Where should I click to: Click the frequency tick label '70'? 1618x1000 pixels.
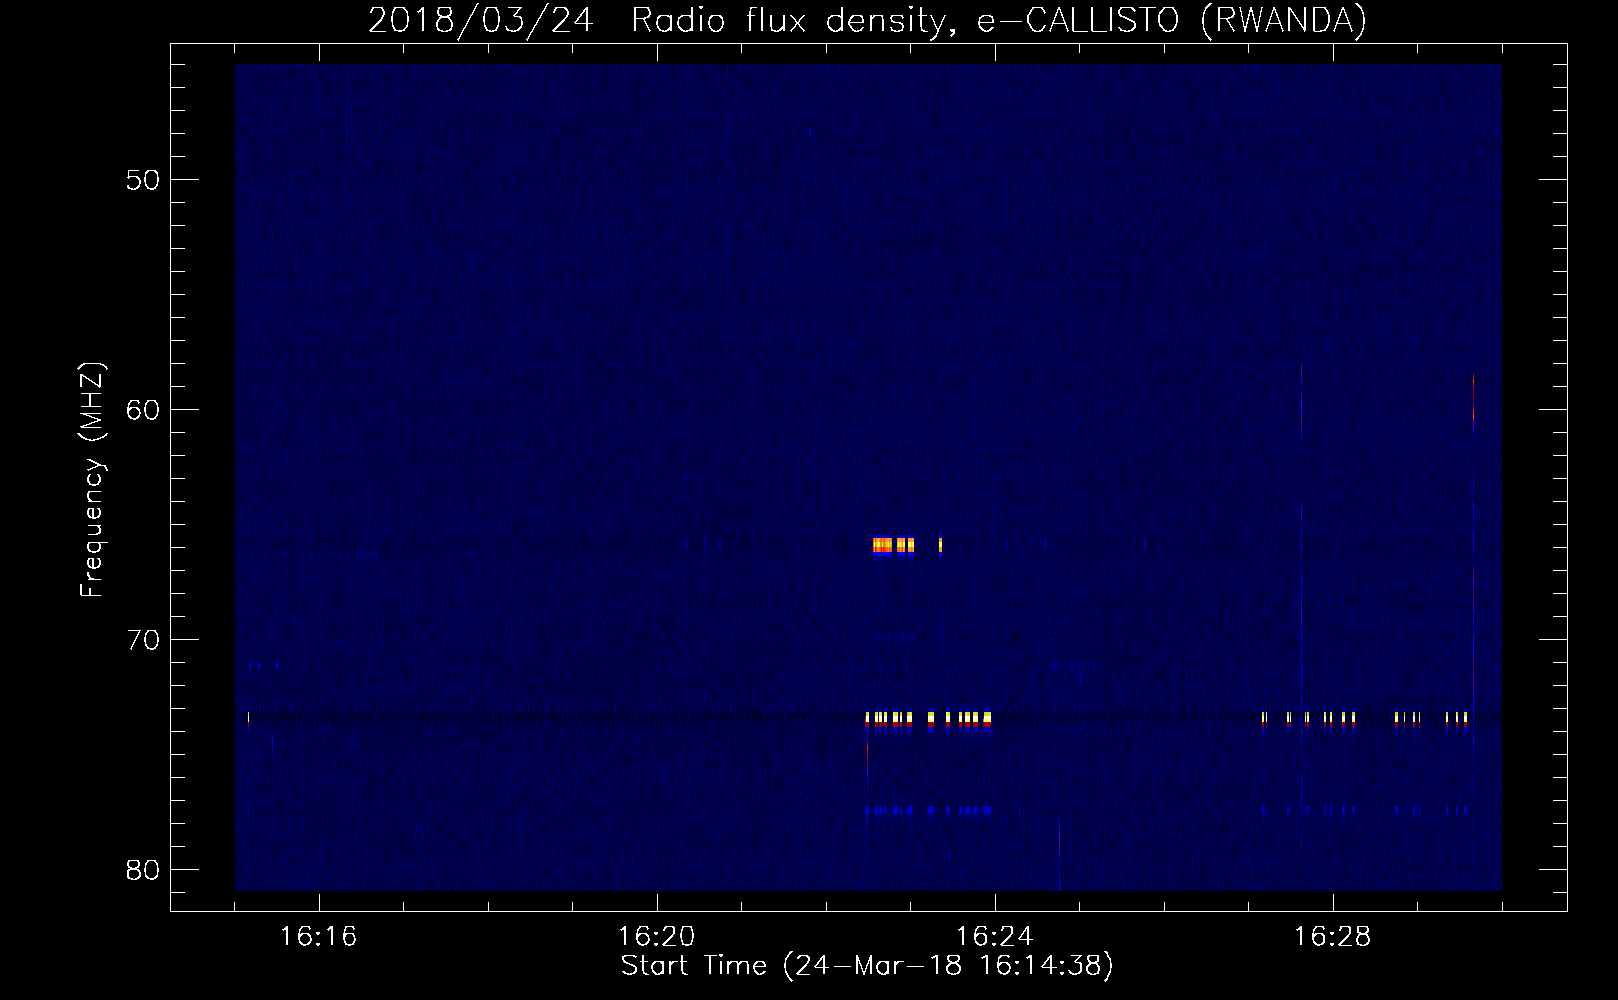(x=141, y=640)
